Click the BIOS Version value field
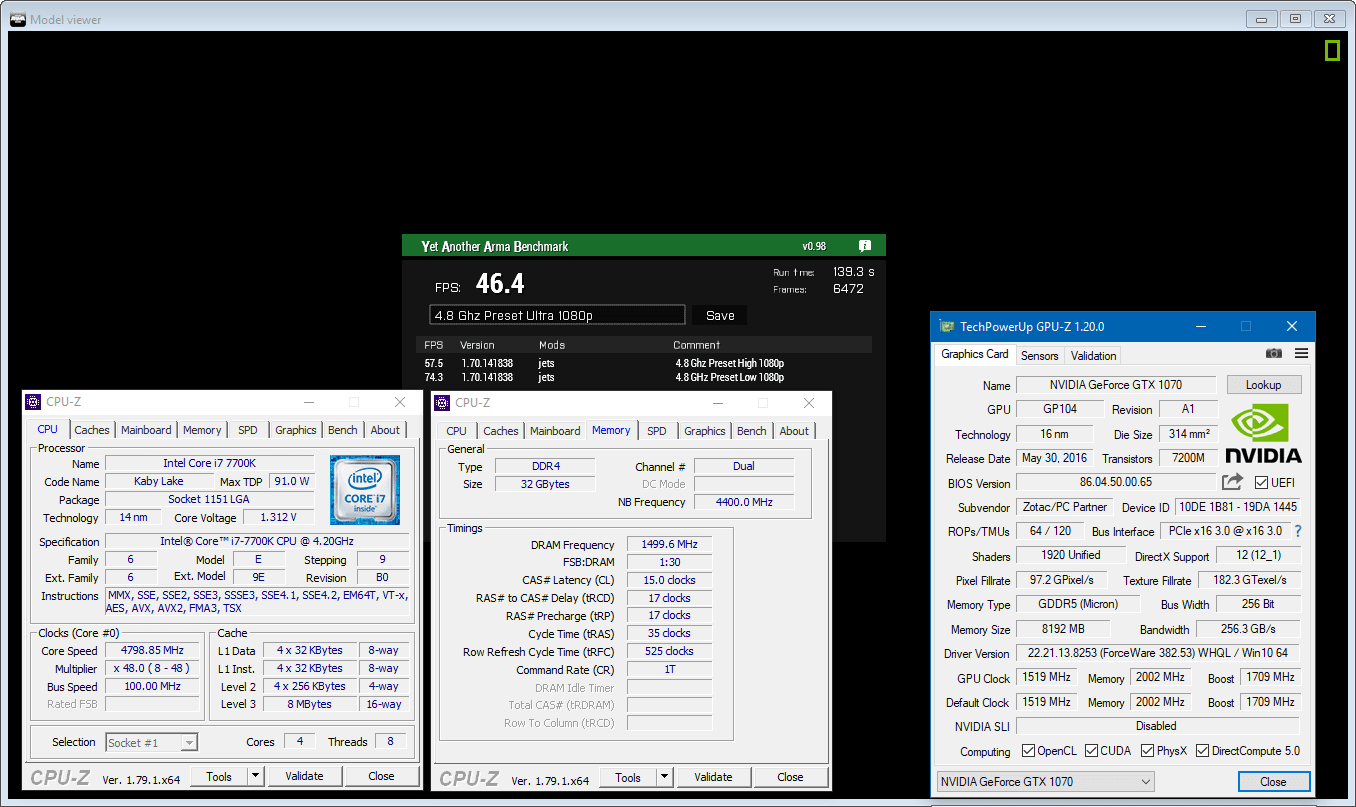Image resolution: width=1356 pixels, height=807 pixels. pos(1116,482)
